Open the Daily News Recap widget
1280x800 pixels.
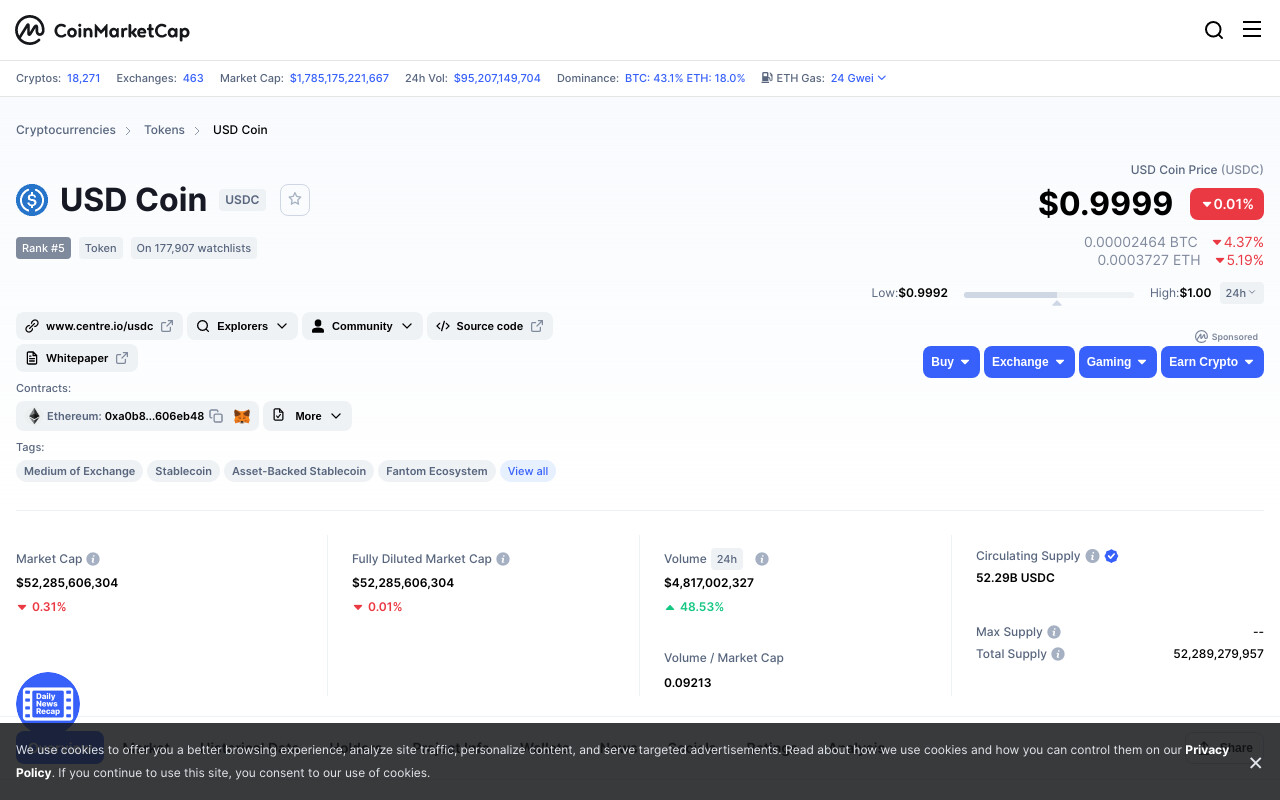[48, 703]
